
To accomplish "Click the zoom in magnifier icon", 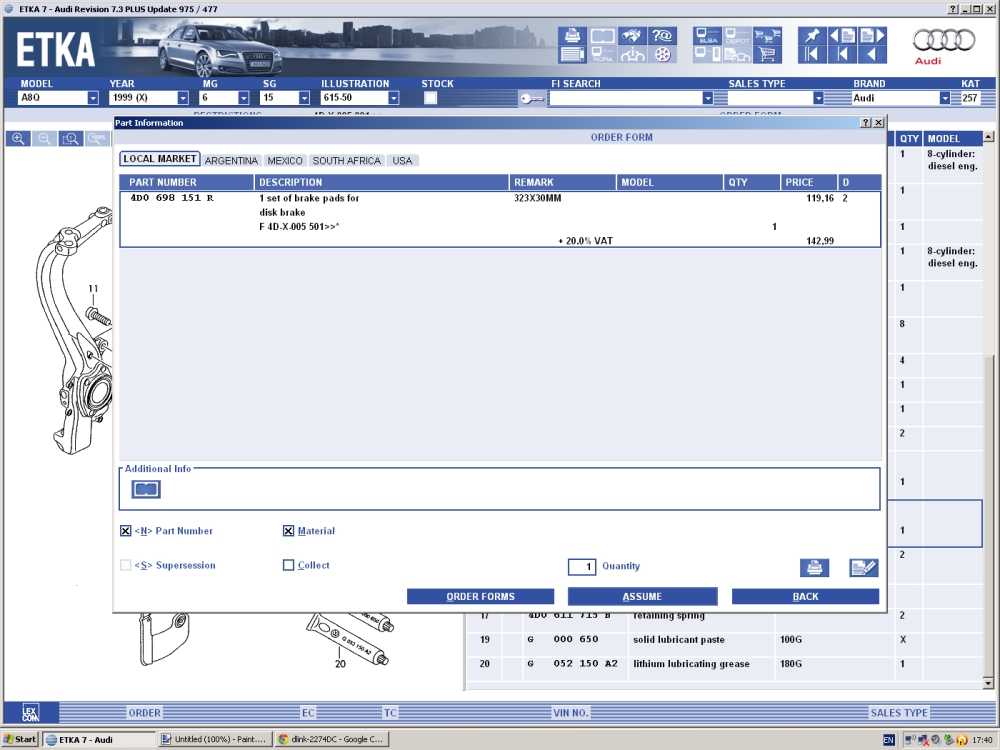I will [x=18, y=138].
